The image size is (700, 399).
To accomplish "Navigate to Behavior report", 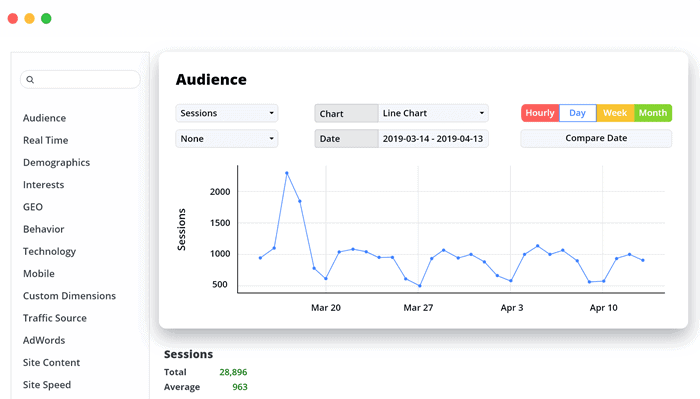I will click(x=44, y=229).
